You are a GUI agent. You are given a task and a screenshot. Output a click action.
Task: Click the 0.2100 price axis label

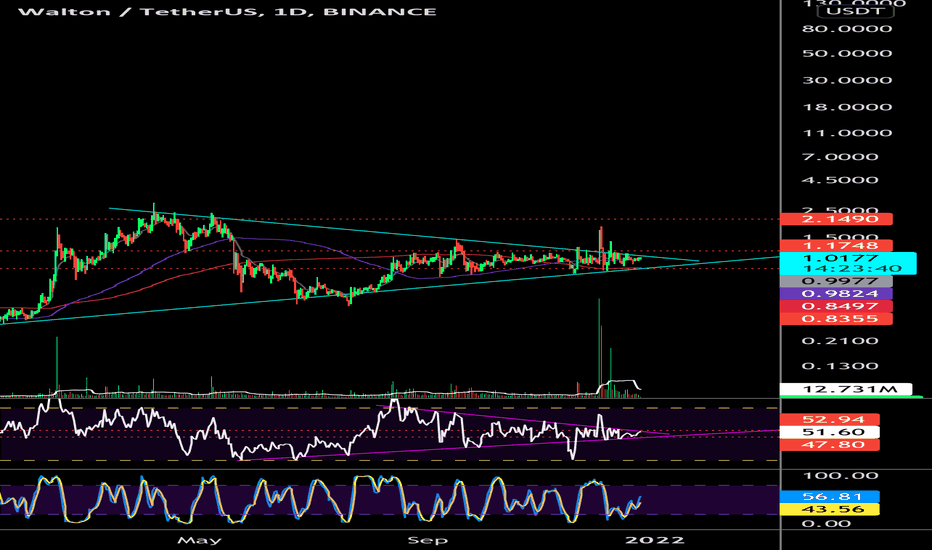(x=840, y=341)
